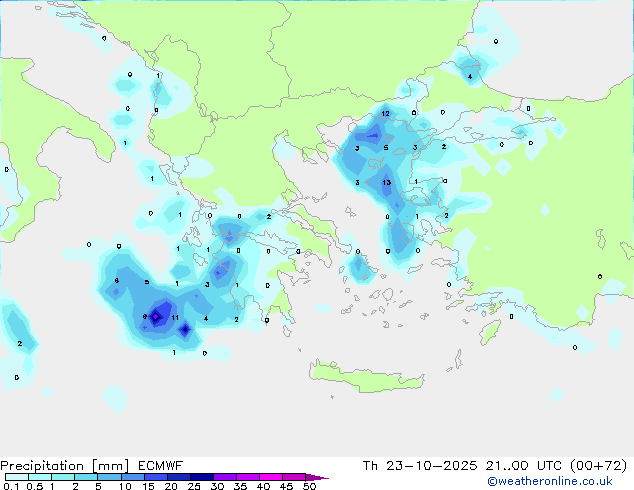Click the '0.1' legend scale label
The image size is (634, 490).
coord(11,486)
